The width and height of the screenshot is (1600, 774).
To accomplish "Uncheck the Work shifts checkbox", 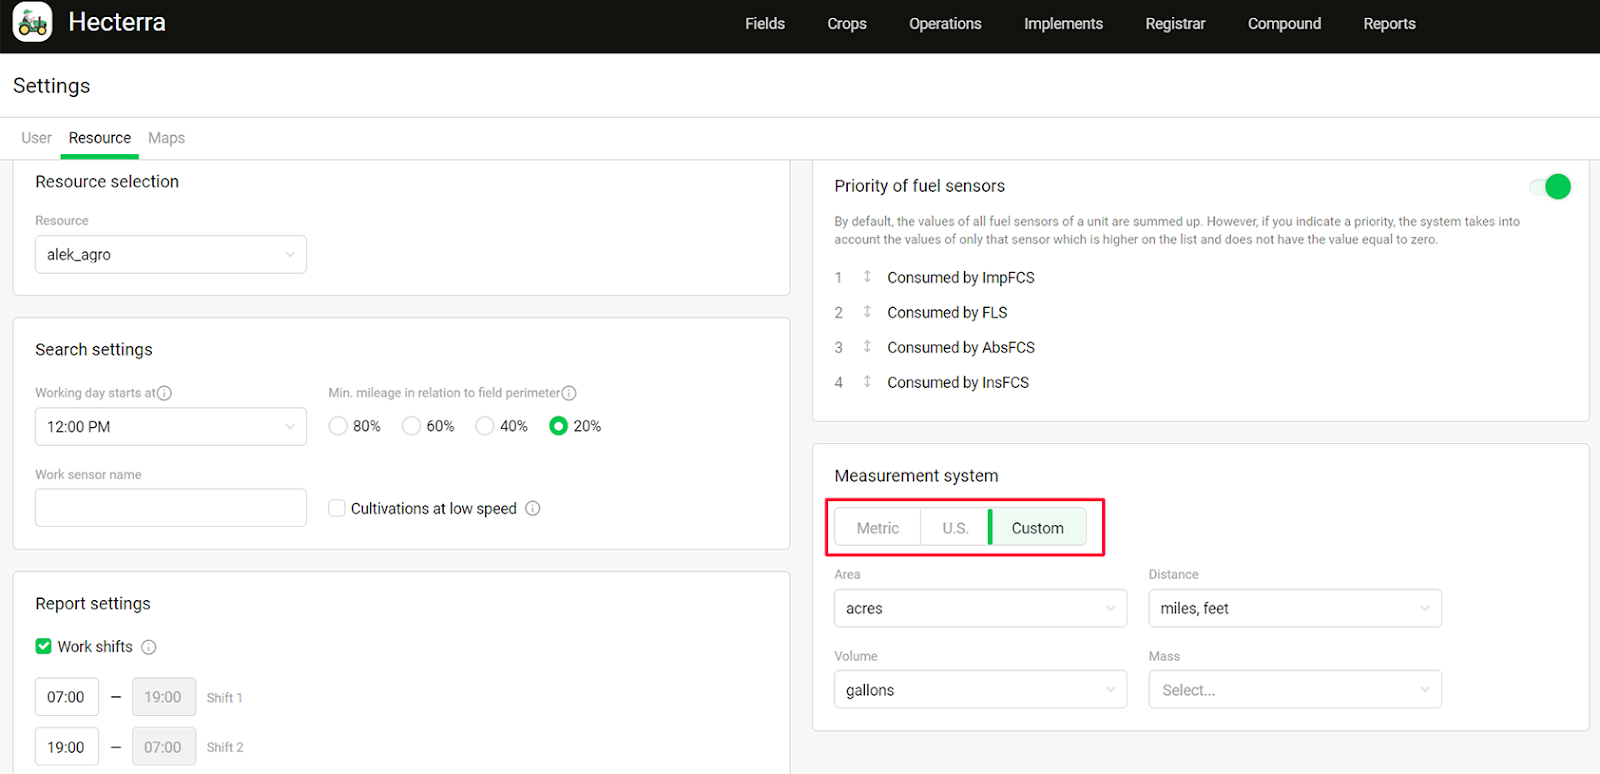I will [44, 647].
